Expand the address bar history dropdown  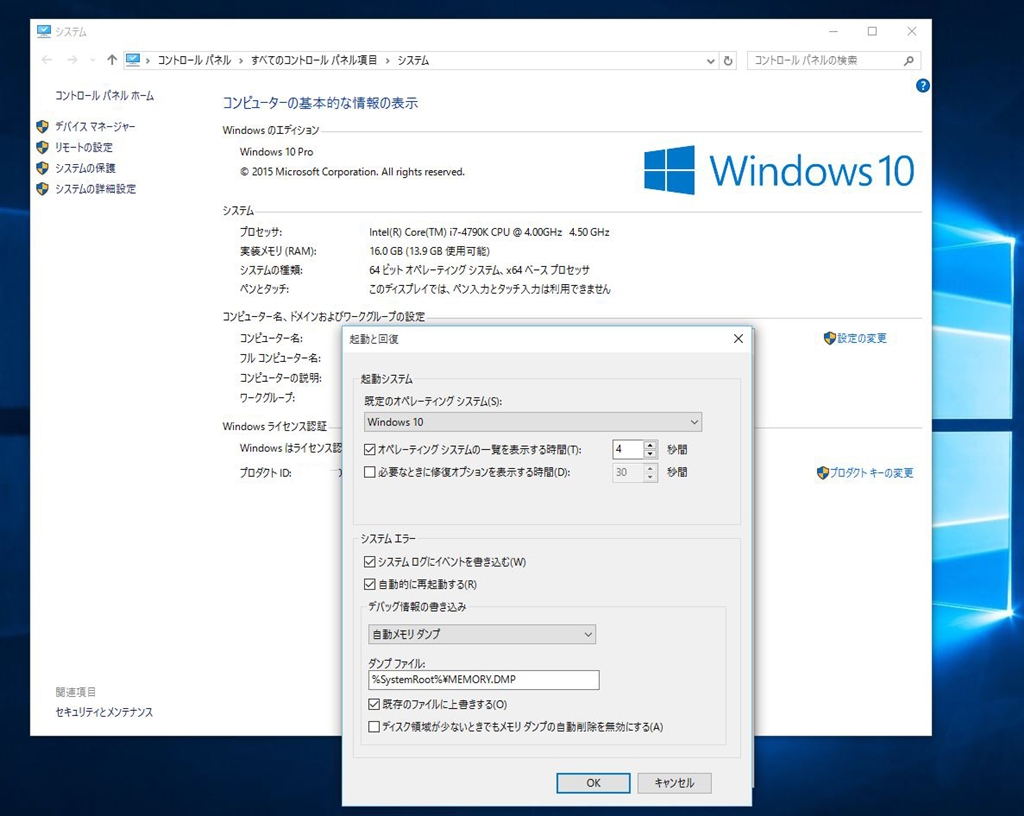coord(711,61)
